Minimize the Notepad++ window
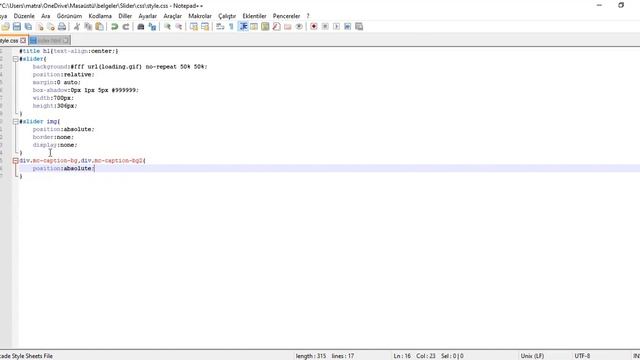640x360 pixels. click(x=599, y=5)
